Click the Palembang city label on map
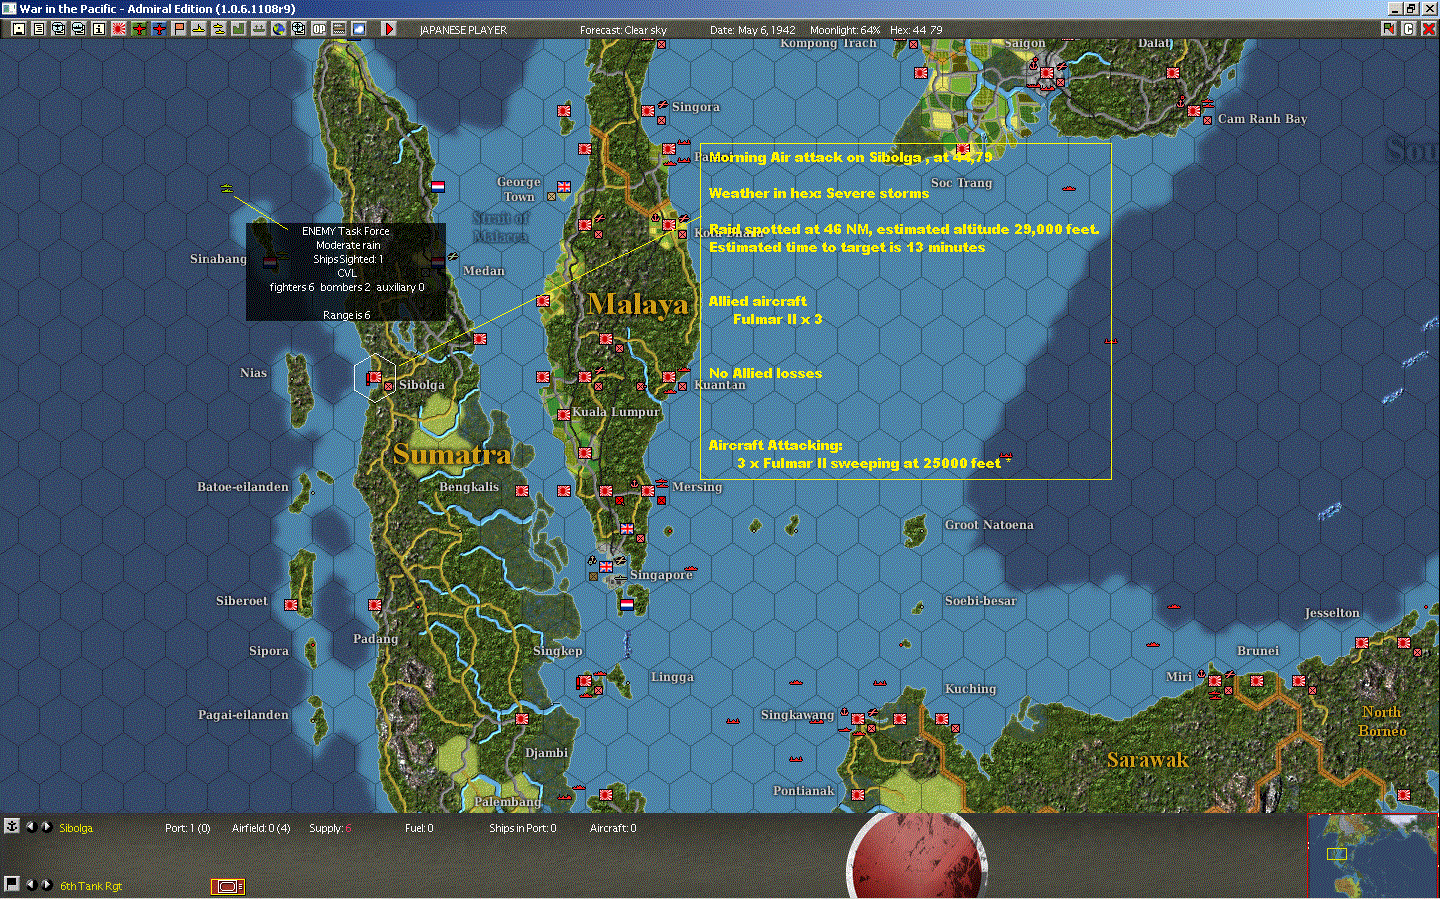 (507, 801)
